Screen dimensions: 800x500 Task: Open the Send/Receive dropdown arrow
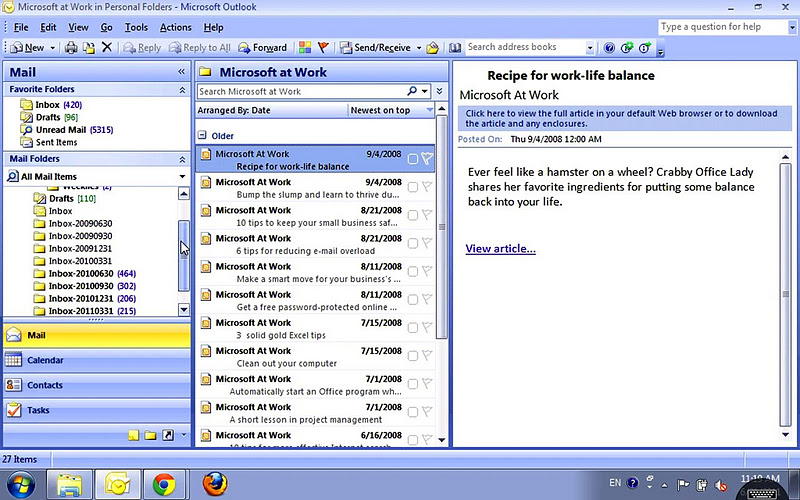point(419,48)
